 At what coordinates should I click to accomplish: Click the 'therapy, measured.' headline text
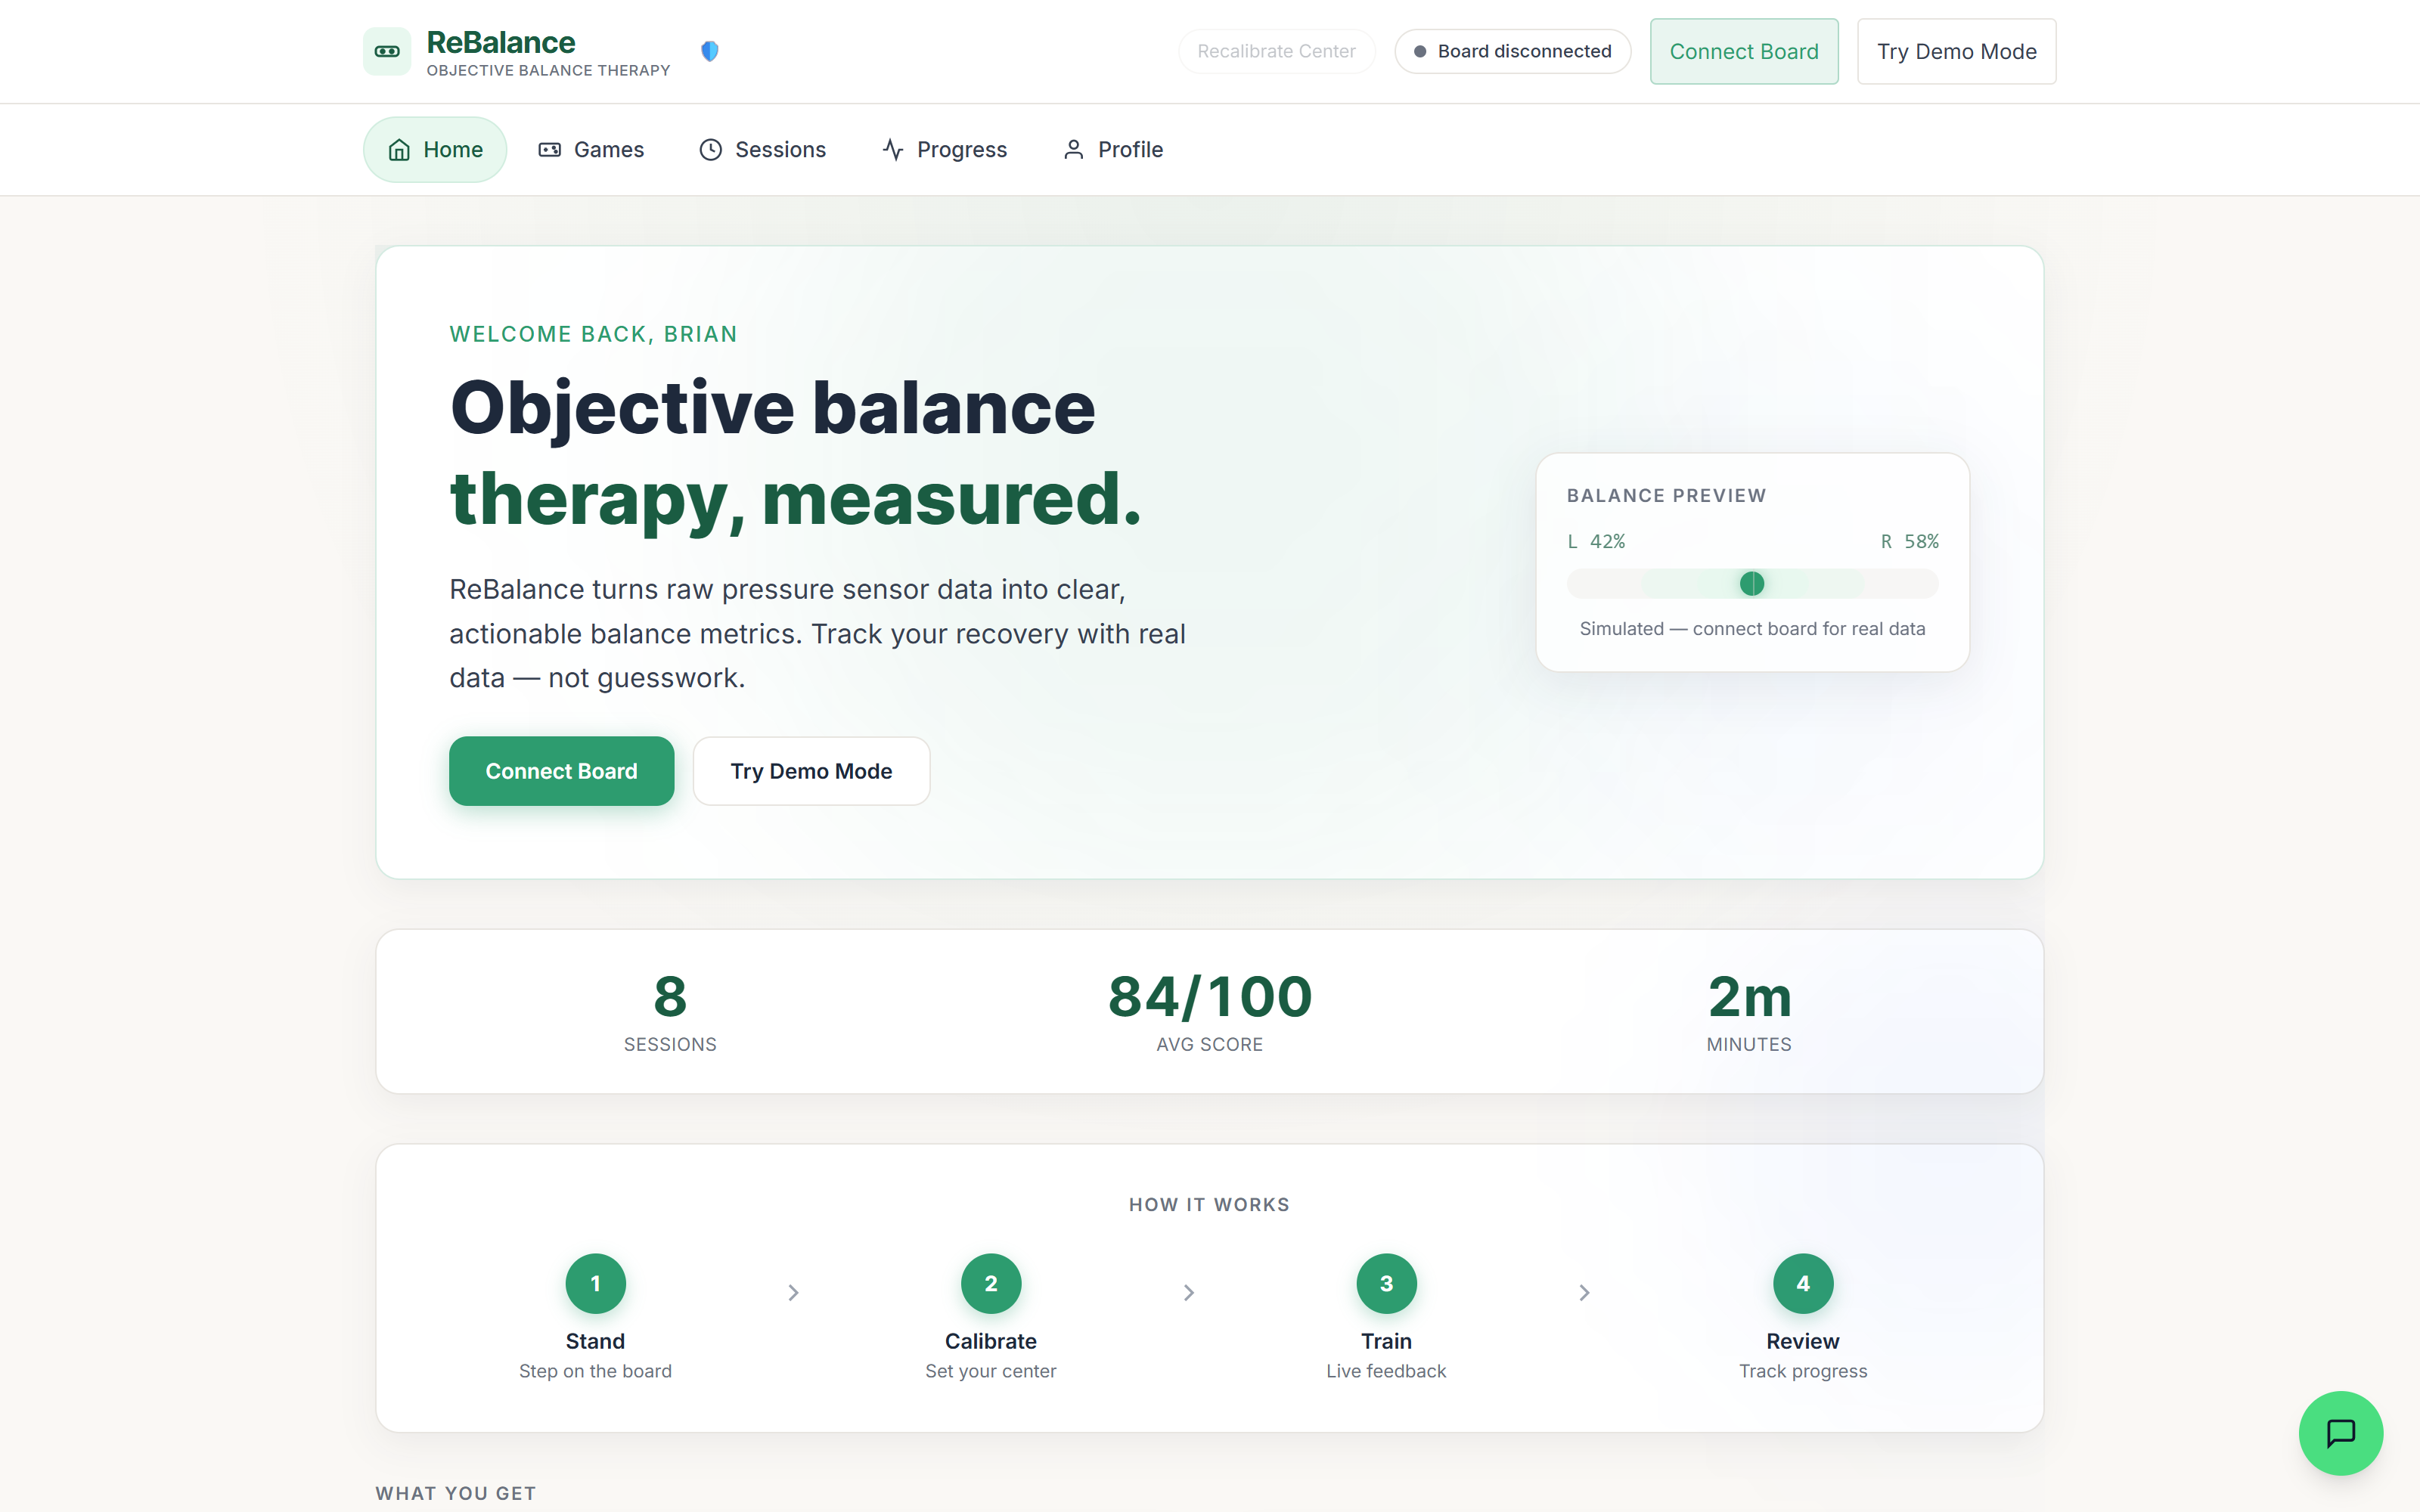click(x=795, y=498)
